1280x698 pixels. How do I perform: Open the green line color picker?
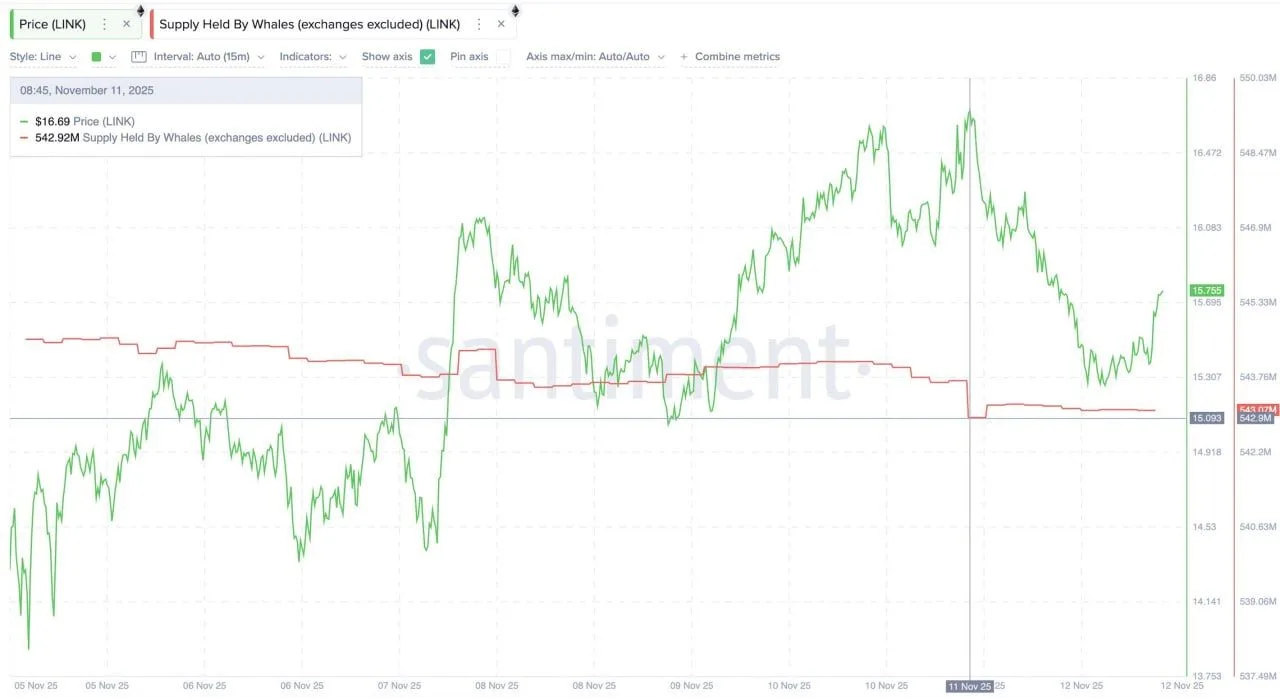(103, 57)
